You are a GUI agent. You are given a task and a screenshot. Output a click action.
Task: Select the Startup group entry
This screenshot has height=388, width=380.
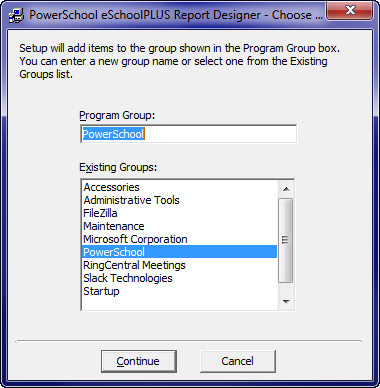(179, 291)
